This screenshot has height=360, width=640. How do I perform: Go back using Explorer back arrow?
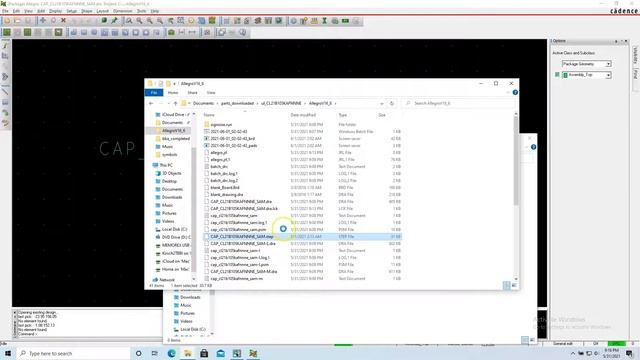[x=151, y=104]
